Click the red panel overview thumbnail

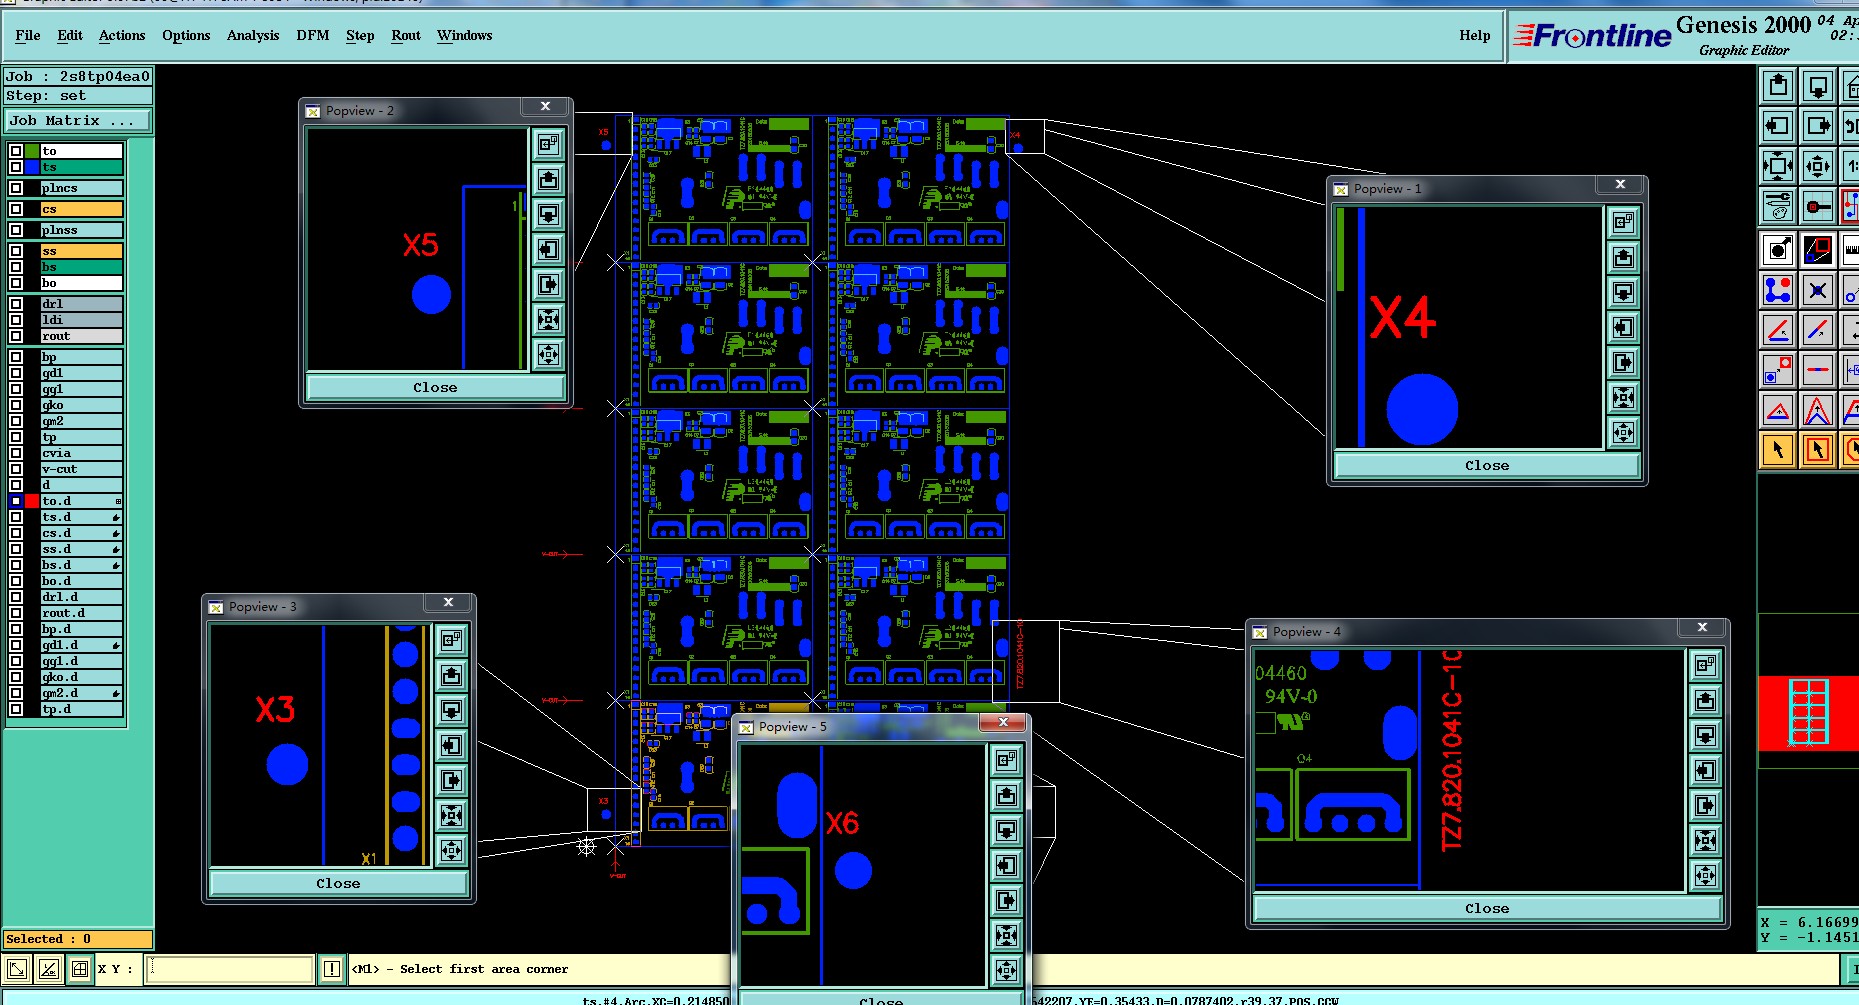[x=1808, y=713]
